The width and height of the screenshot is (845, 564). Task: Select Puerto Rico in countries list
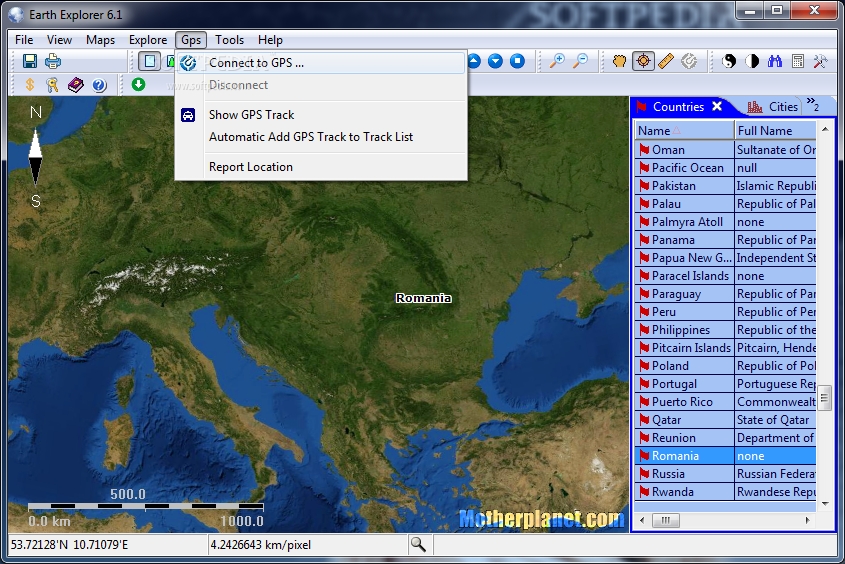(x=725, y=402)
